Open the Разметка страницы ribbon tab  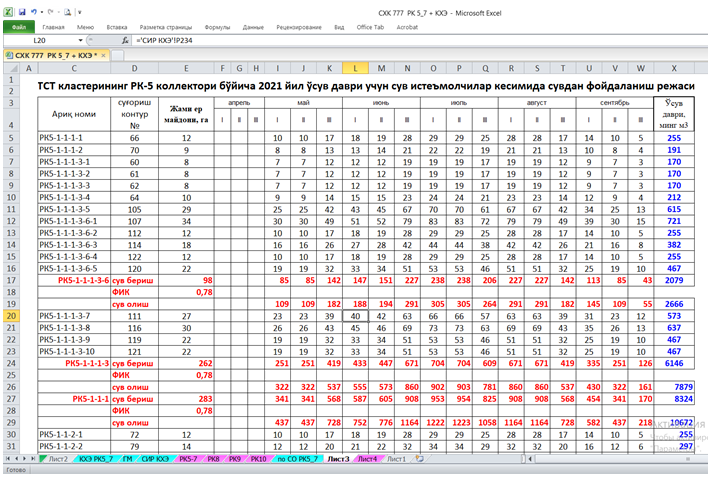pos(166,27)
